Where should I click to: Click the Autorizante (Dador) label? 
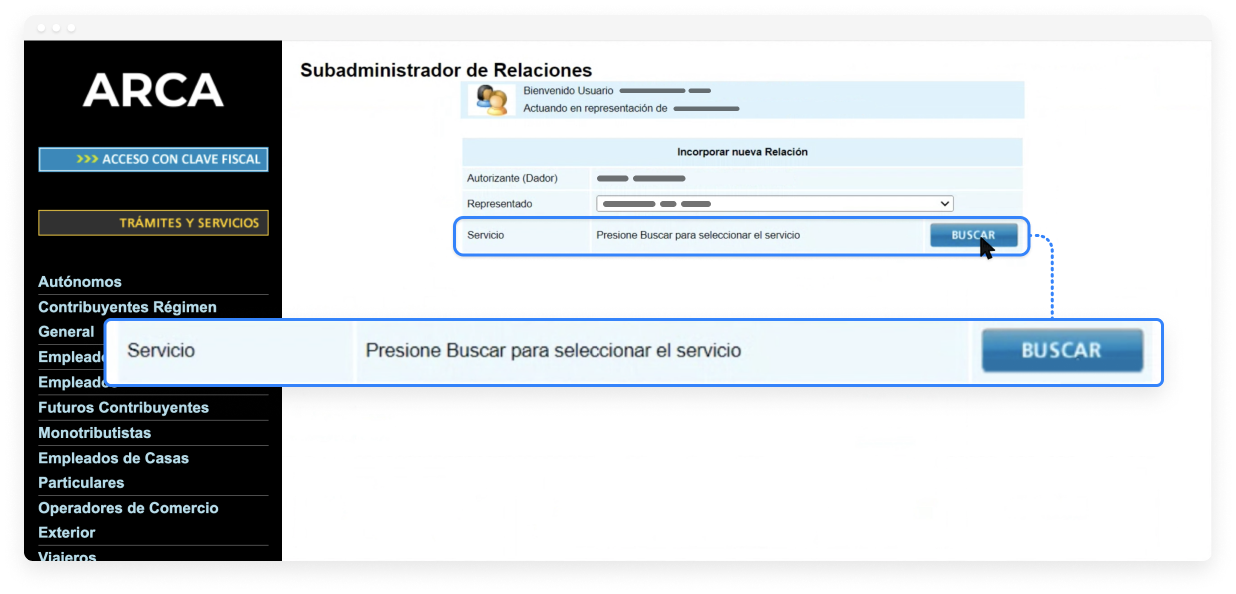(x=512, y=178)
